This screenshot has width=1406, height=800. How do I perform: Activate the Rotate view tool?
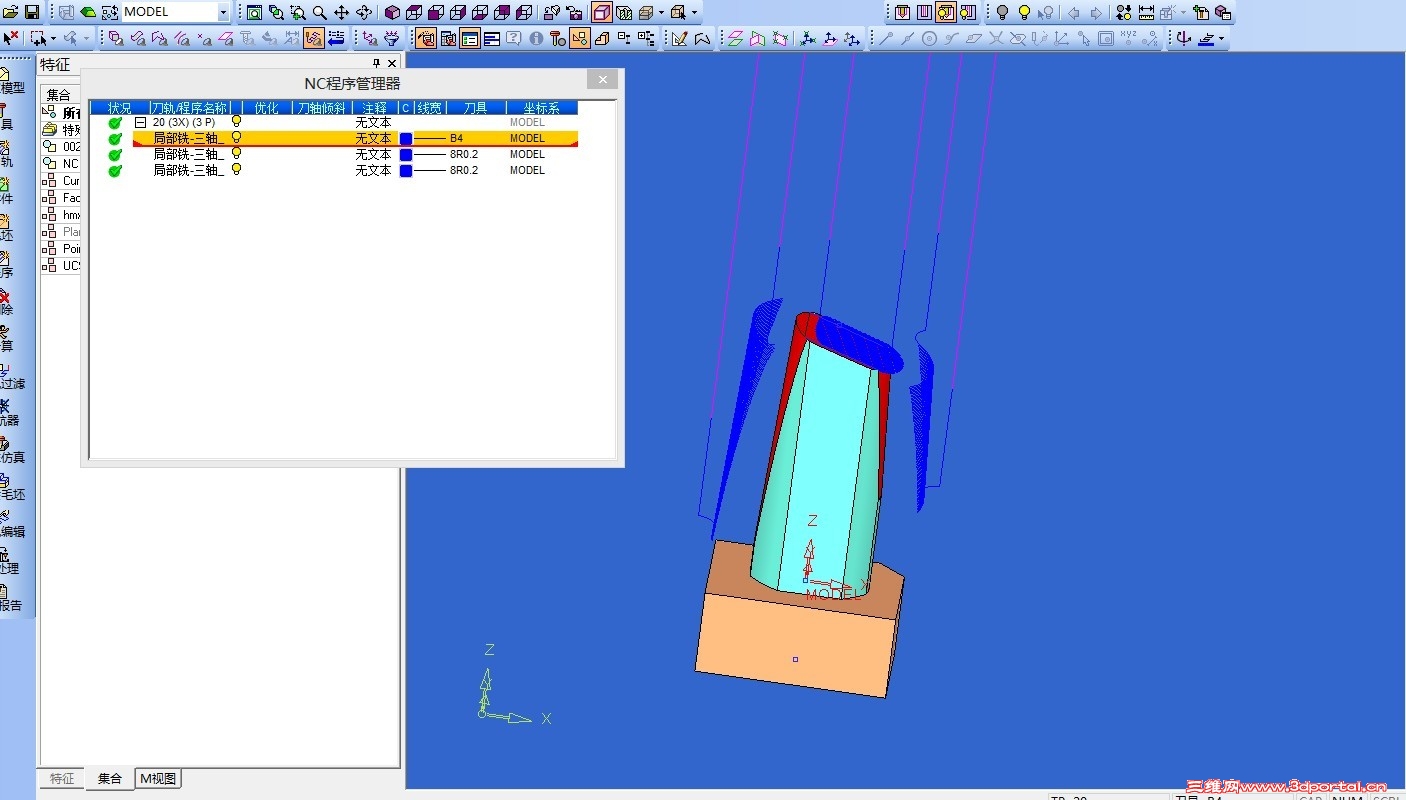364,12
